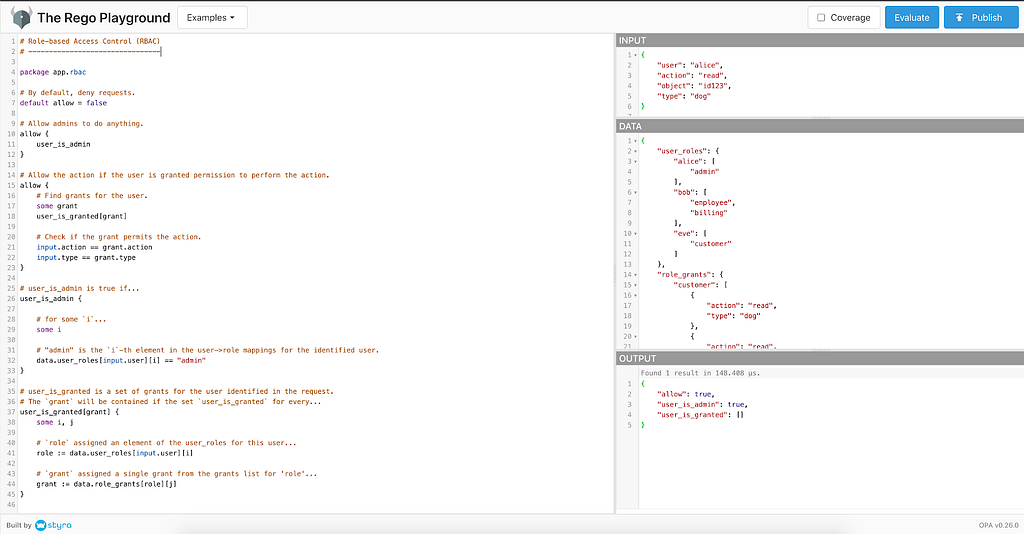This screenshot has height=534, width=1024.
Task: Click "package app.rbac" line in editor
Action: click(53, 72)
